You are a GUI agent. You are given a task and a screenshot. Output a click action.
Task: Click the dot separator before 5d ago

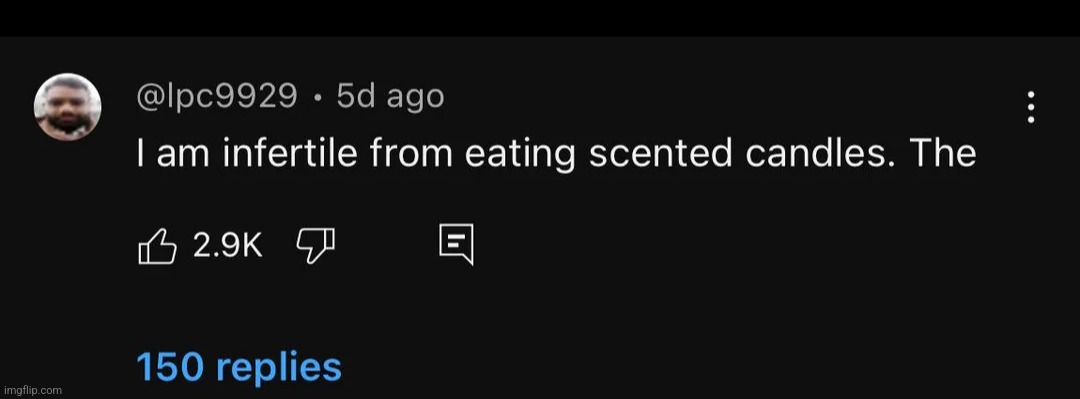(x=317, y=98)
